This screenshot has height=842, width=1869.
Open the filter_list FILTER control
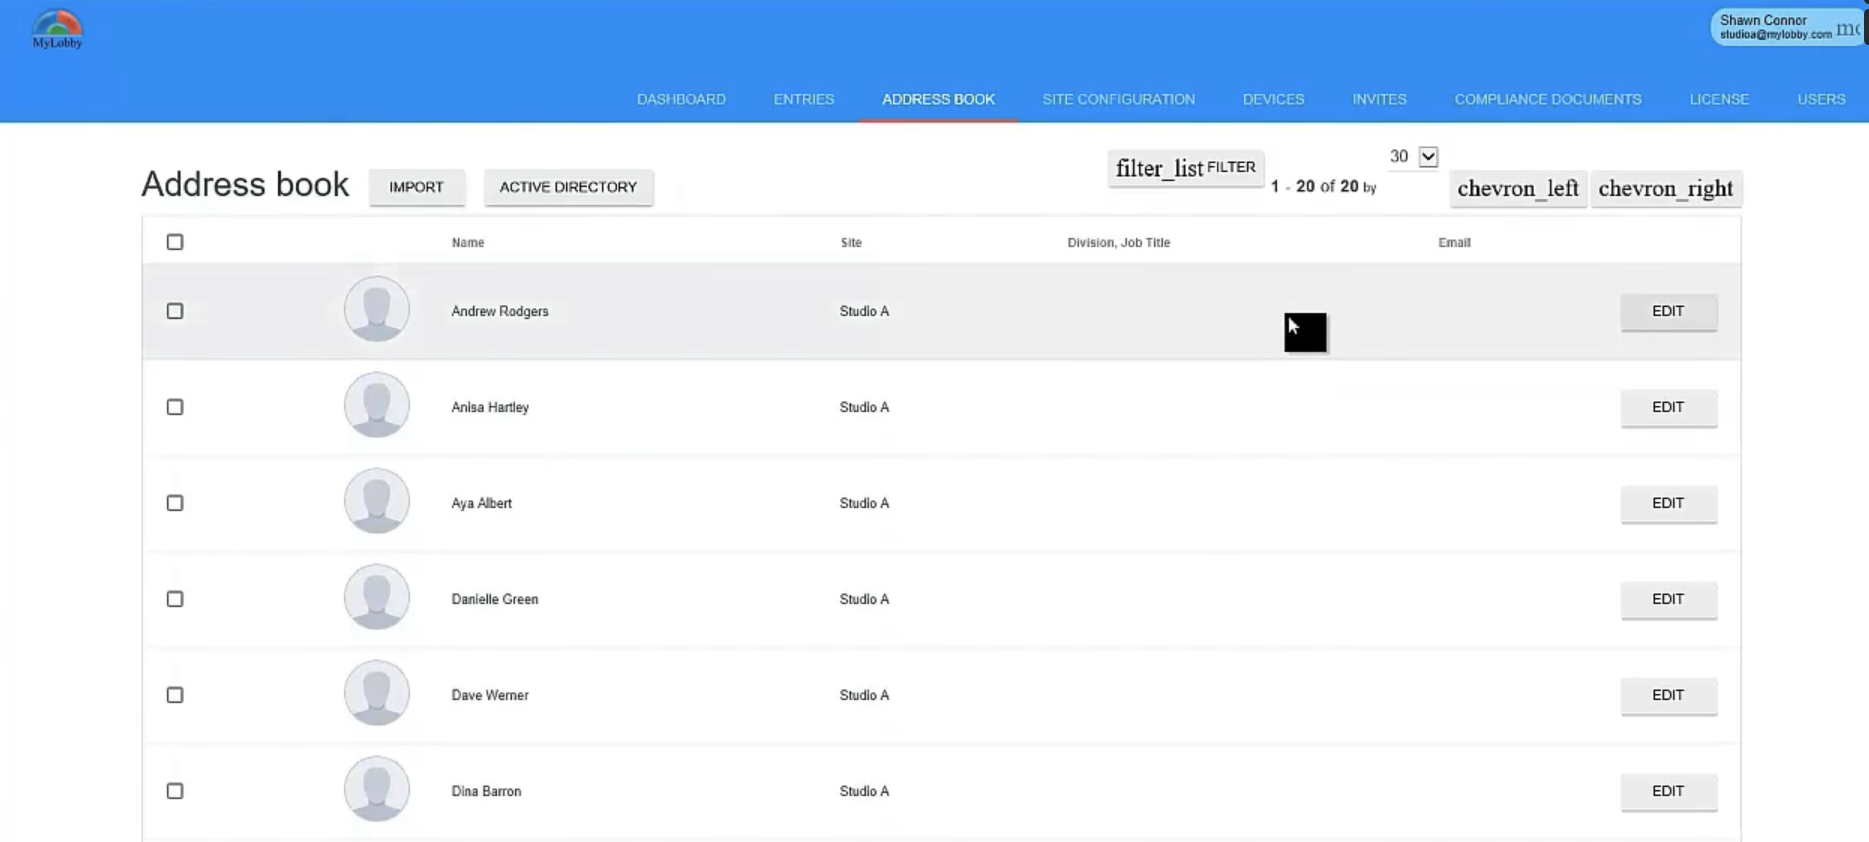tap(1185, 168)
